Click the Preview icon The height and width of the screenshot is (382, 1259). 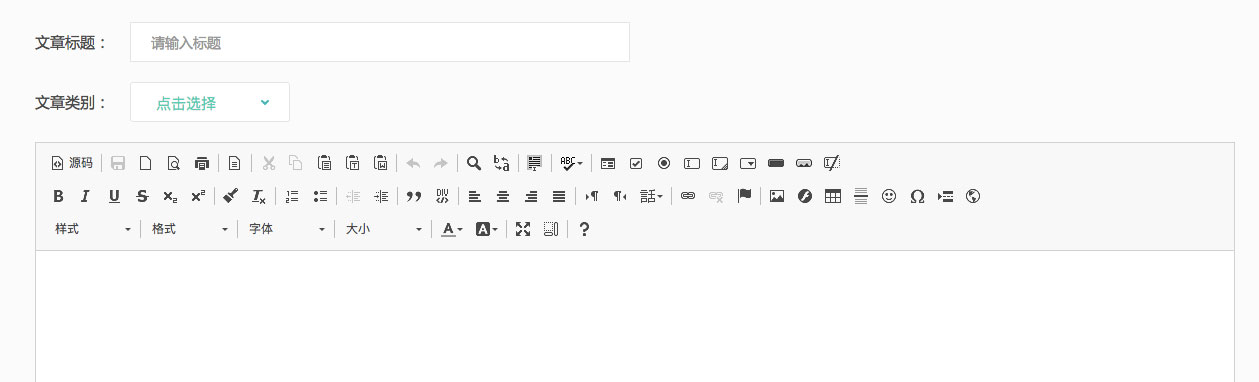pos(173,163)
